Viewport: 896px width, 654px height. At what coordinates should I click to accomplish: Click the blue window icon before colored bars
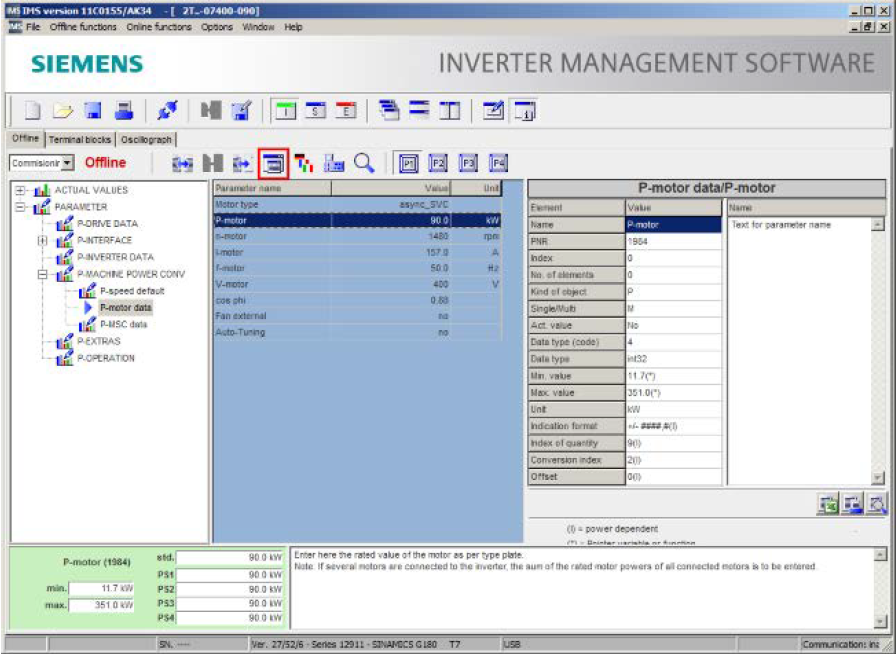tap(274, 164)
